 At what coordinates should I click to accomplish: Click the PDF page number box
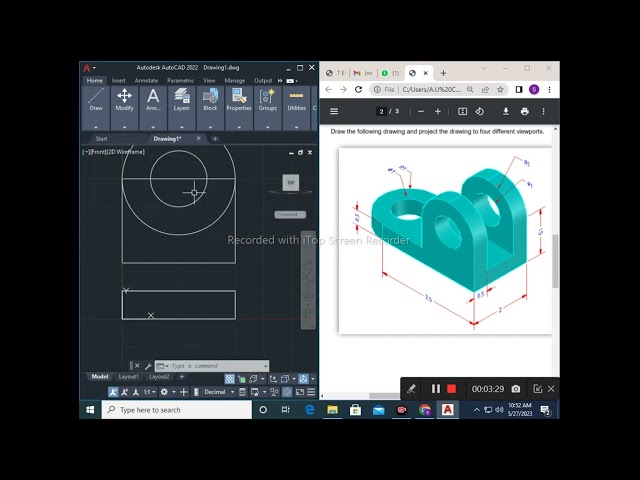pyautogui.click(x=381, y=111)
